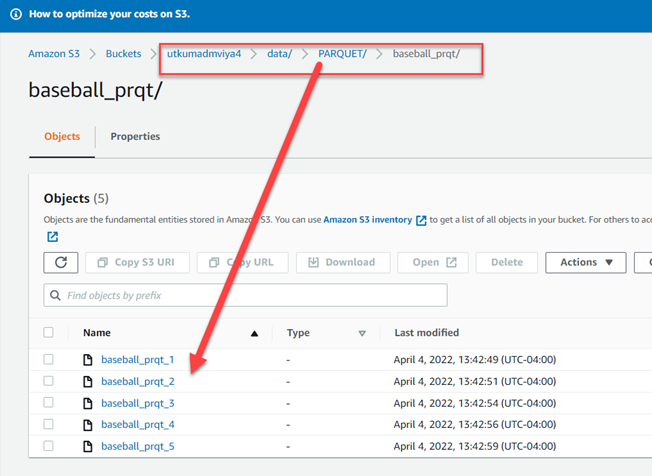Click the Type column header label
Image resolution: width=652 pixels, height=476 pixels.
click(x=298, y=333)
